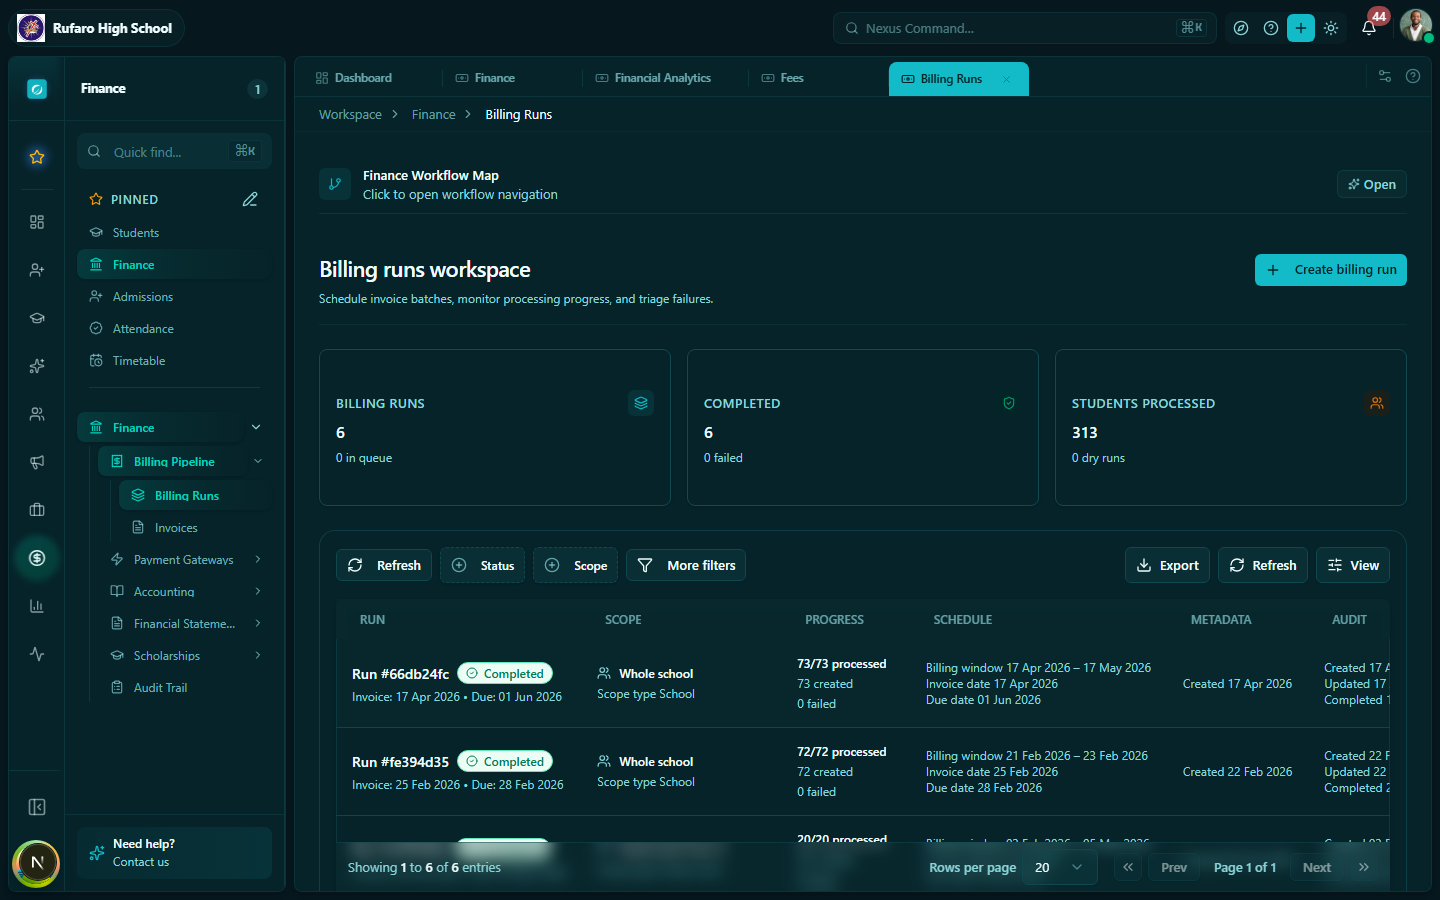This screenshot has height=900, width=1440.
Task: Click More filters button
Action: pyautogui.click(x=686, y=565)
